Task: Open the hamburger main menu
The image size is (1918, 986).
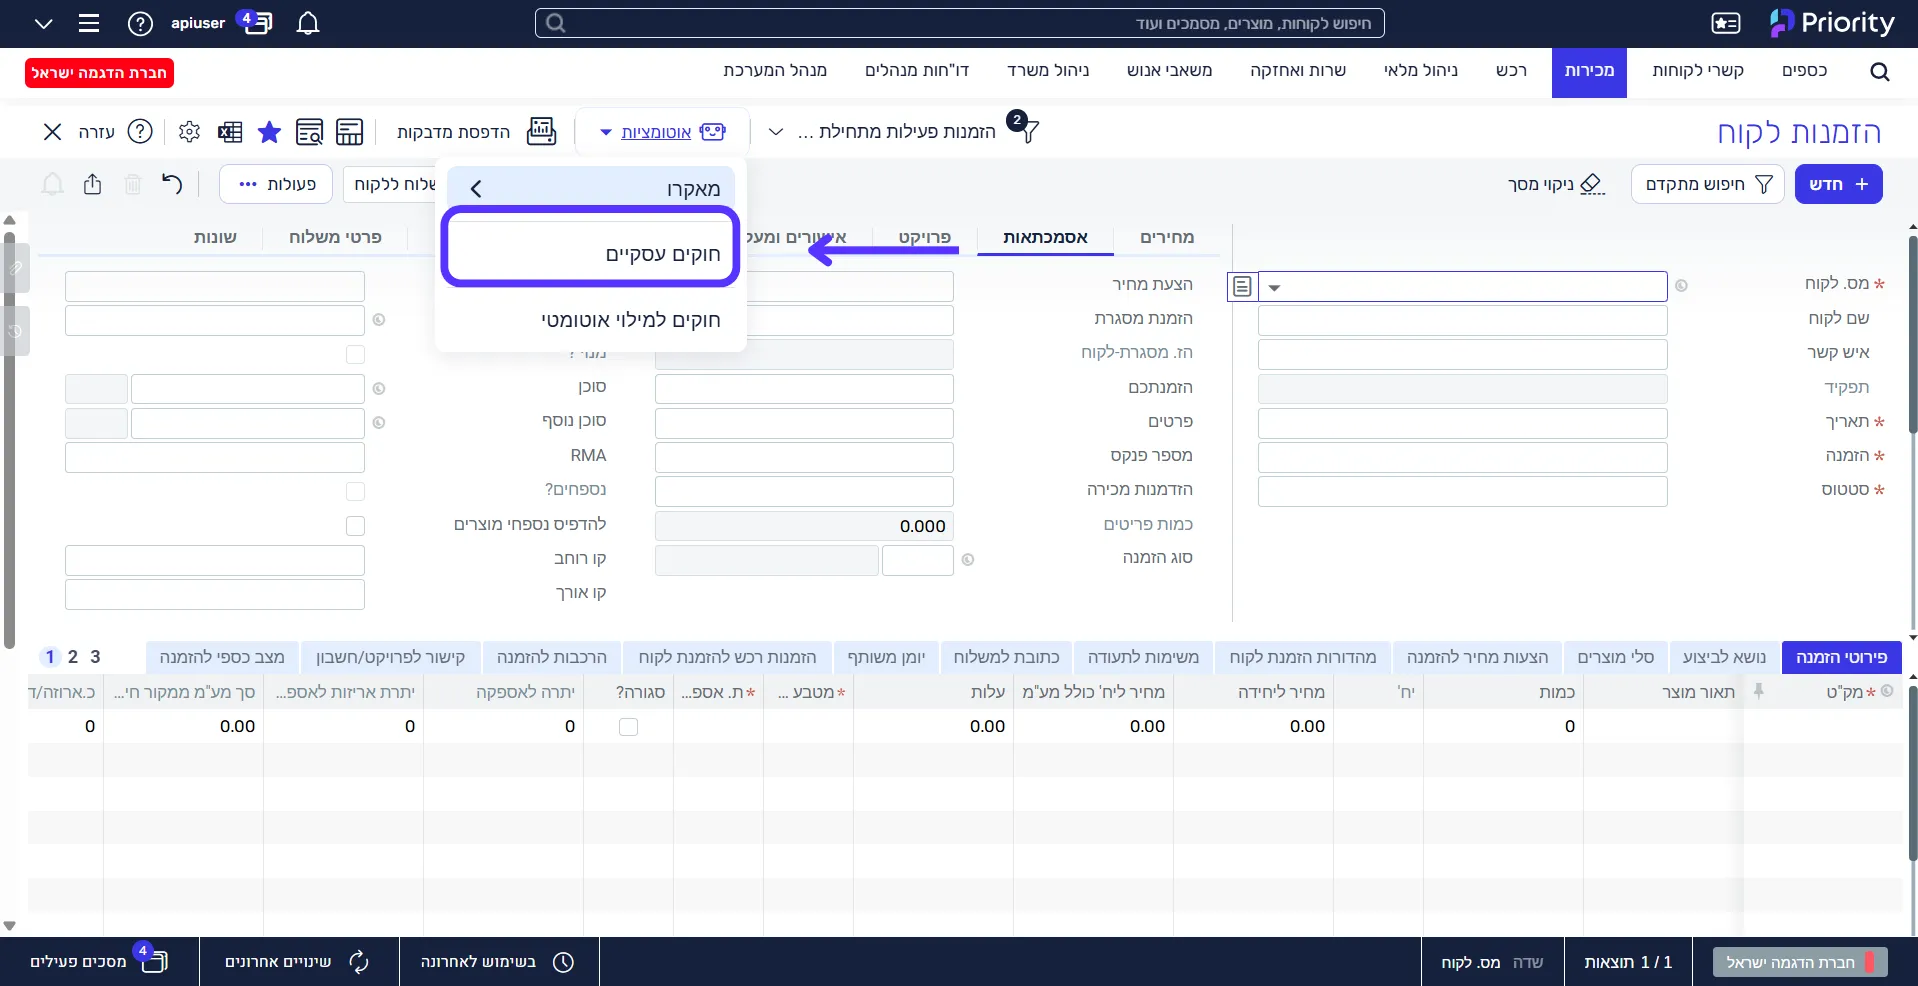Action: 89,23
